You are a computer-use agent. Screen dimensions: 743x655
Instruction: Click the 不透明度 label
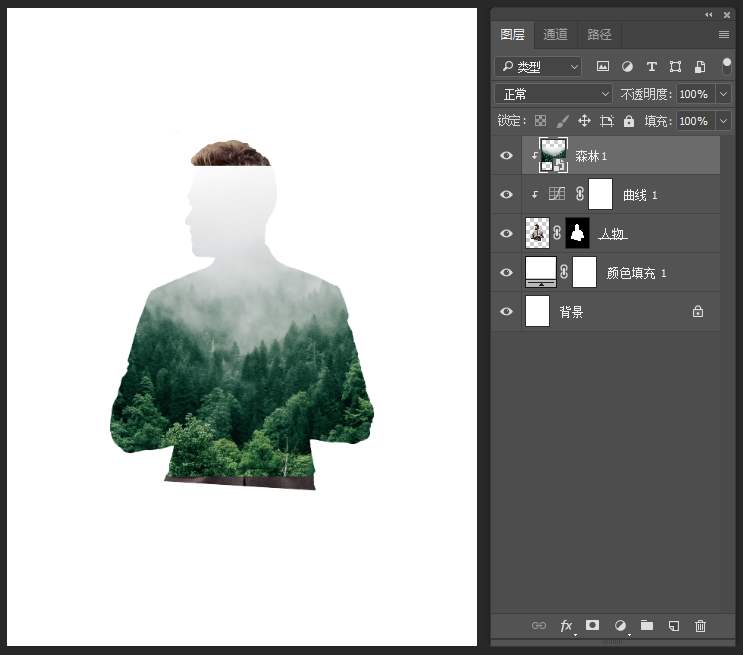click(646, 94)
